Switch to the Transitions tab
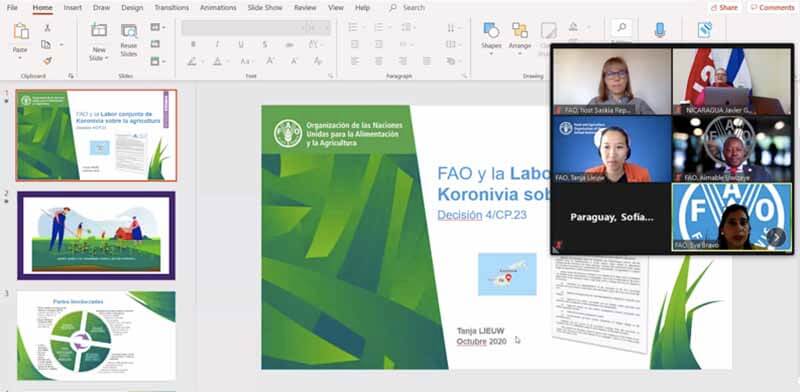This screenshot has height=392, width=800. click(171, 8)
